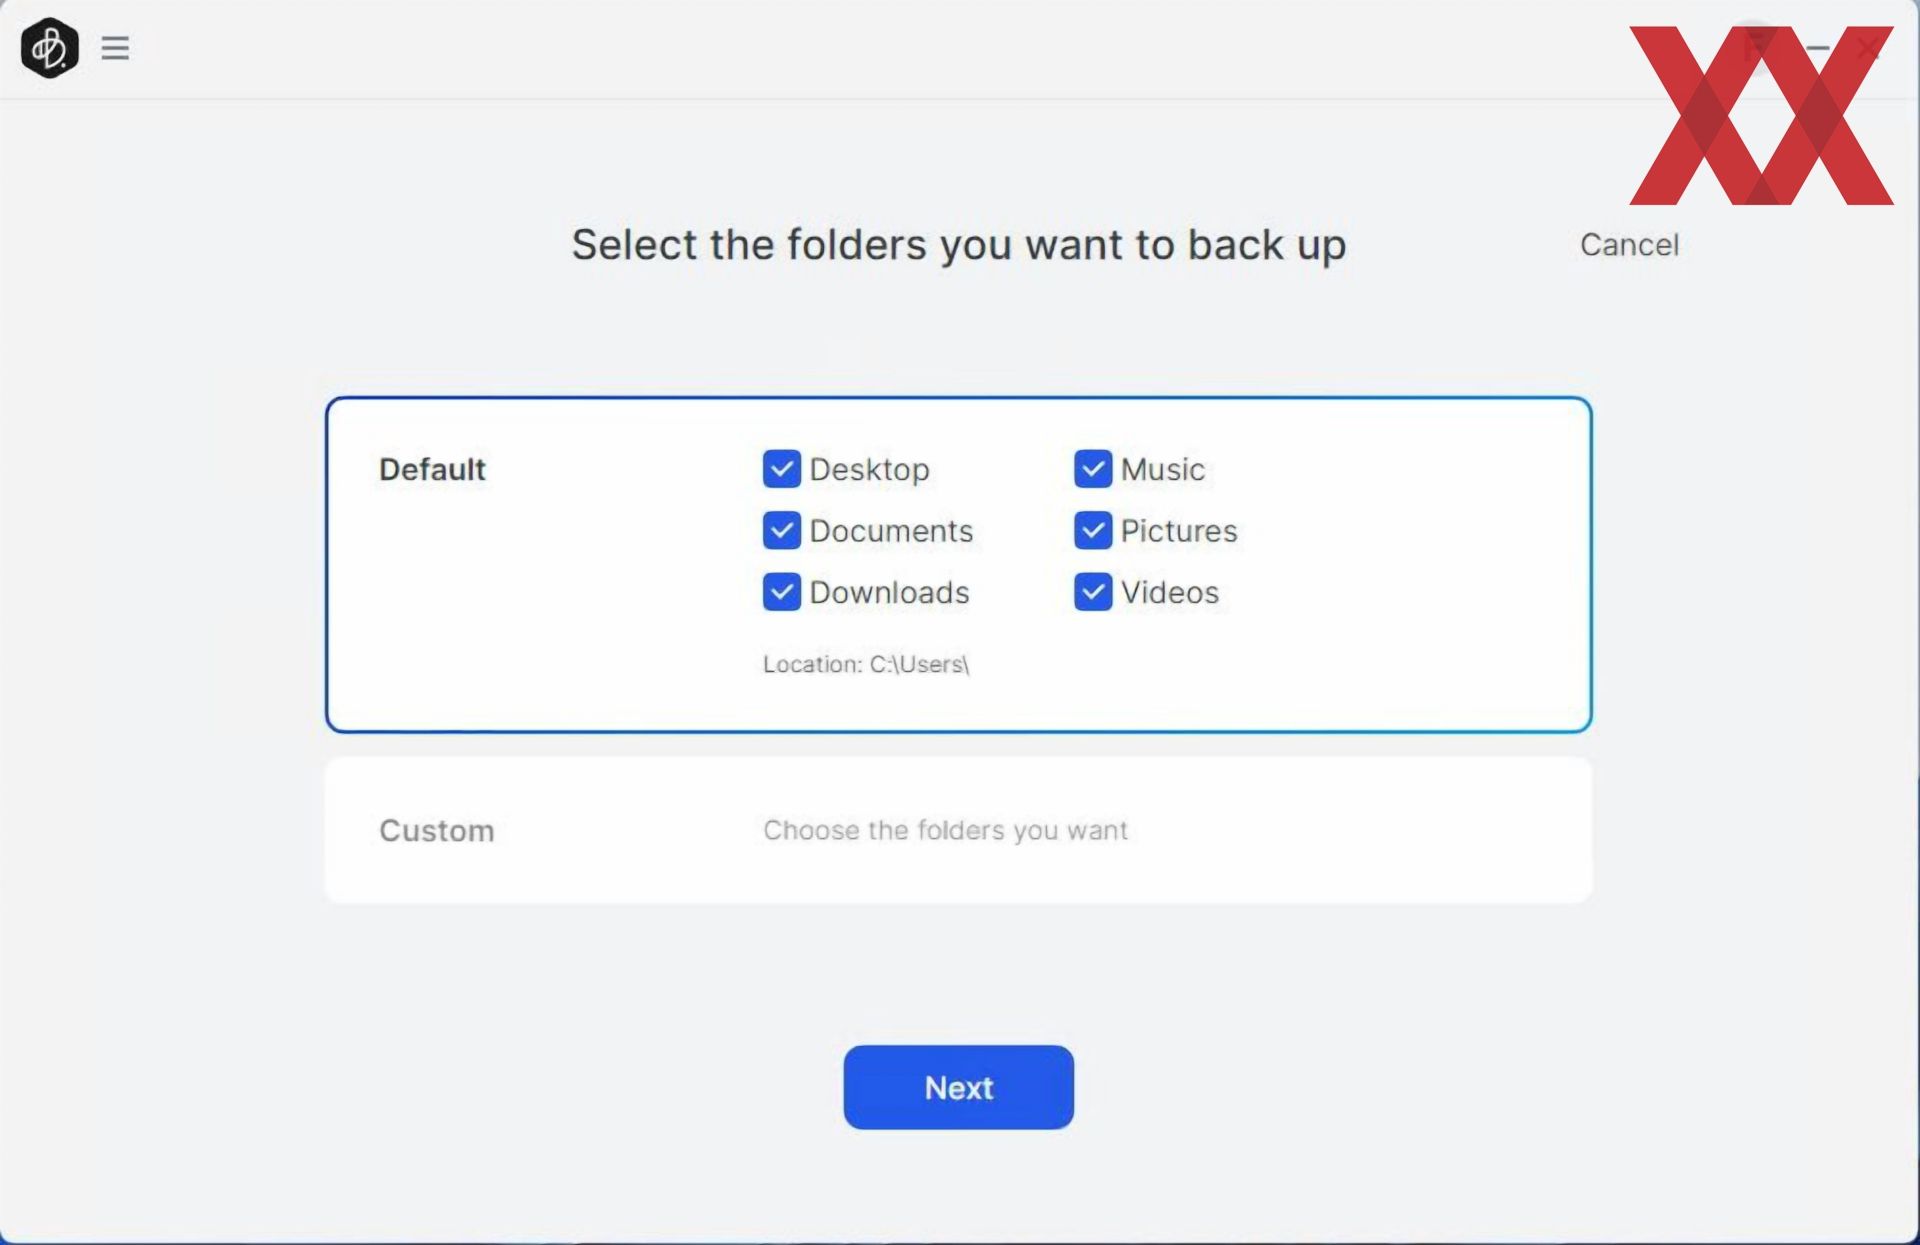Screen dimensions: 1920x1245
Task: Click the Videos folder label
Action: (x=1170, y=592)
